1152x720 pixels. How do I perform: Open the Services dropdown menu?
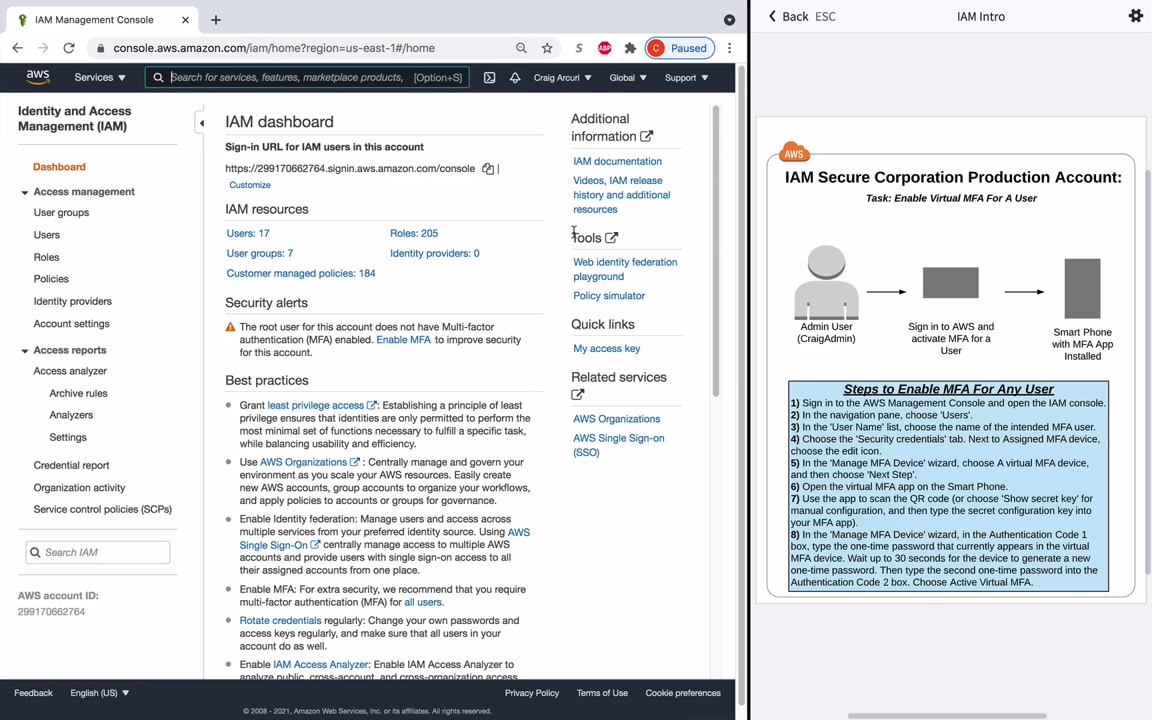[x=100, y=77]
